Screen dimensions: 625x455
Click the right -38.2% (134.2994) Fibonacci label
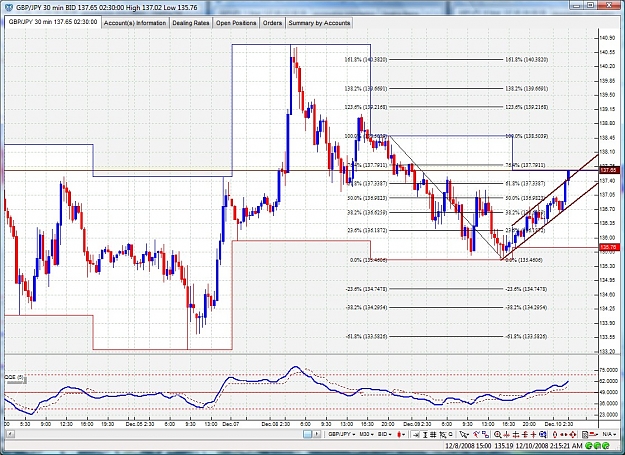[526, 308]
